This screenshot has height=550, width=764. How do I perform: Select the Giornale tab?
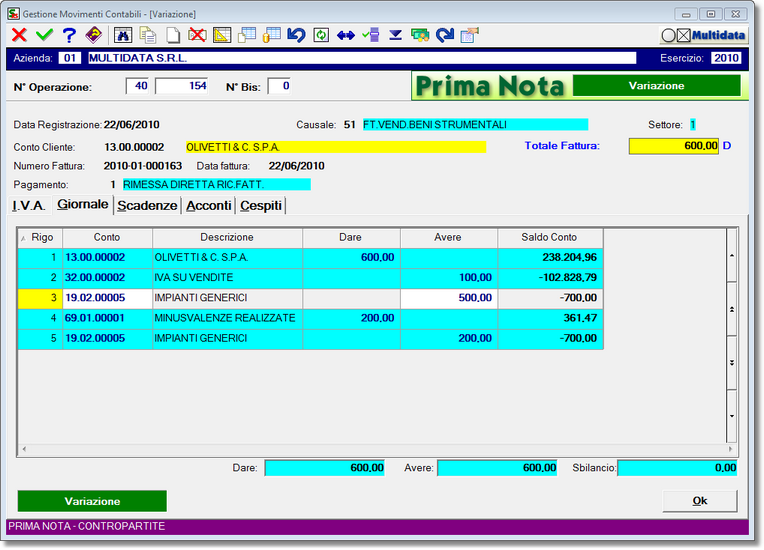(82, 204)
